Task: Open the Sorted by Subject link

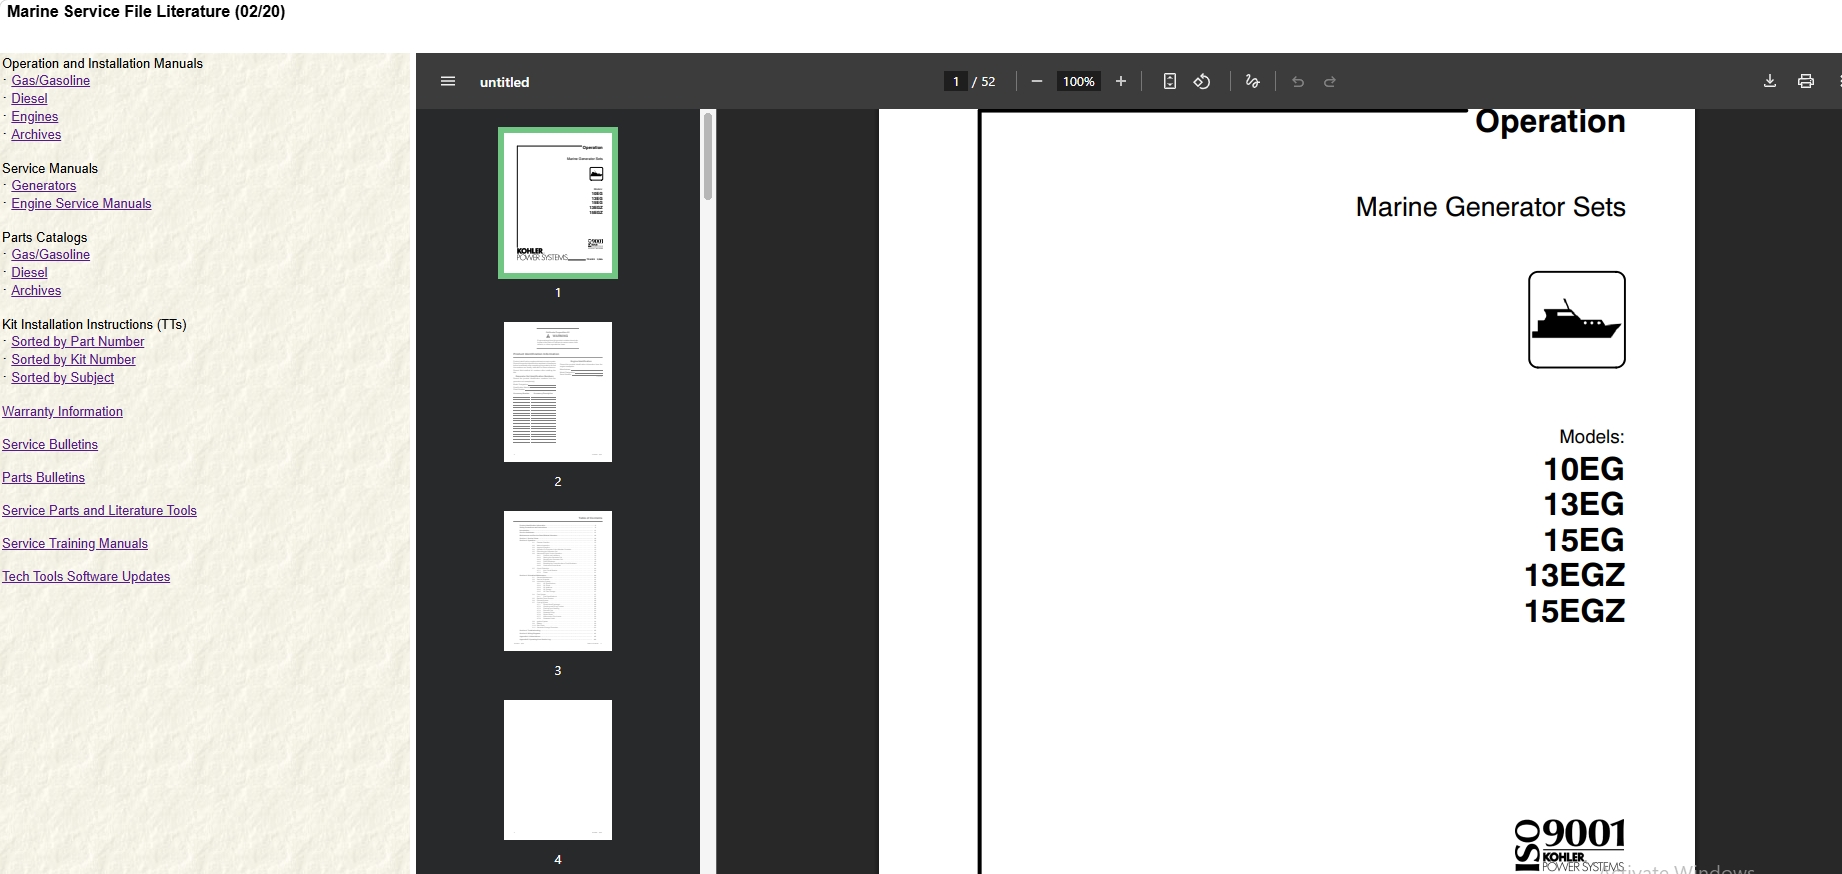Action: pyautogui.click(x=63, y=378)
